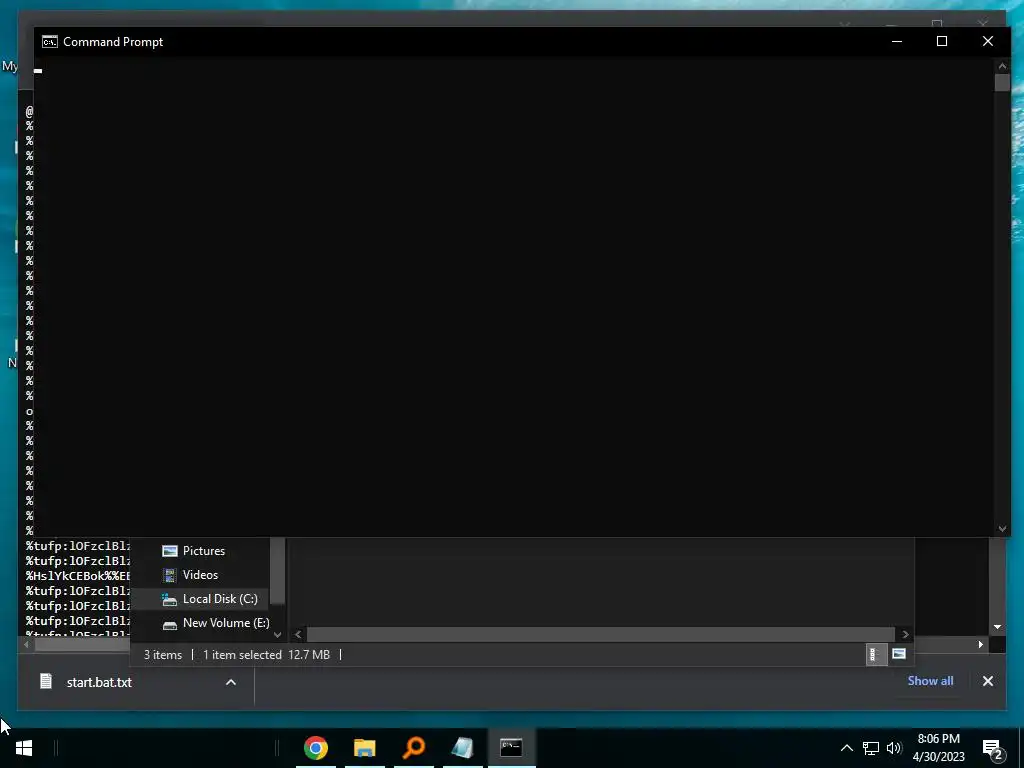Show hidden system tray icons
The image size is (1024, 768).
[846, 748]
